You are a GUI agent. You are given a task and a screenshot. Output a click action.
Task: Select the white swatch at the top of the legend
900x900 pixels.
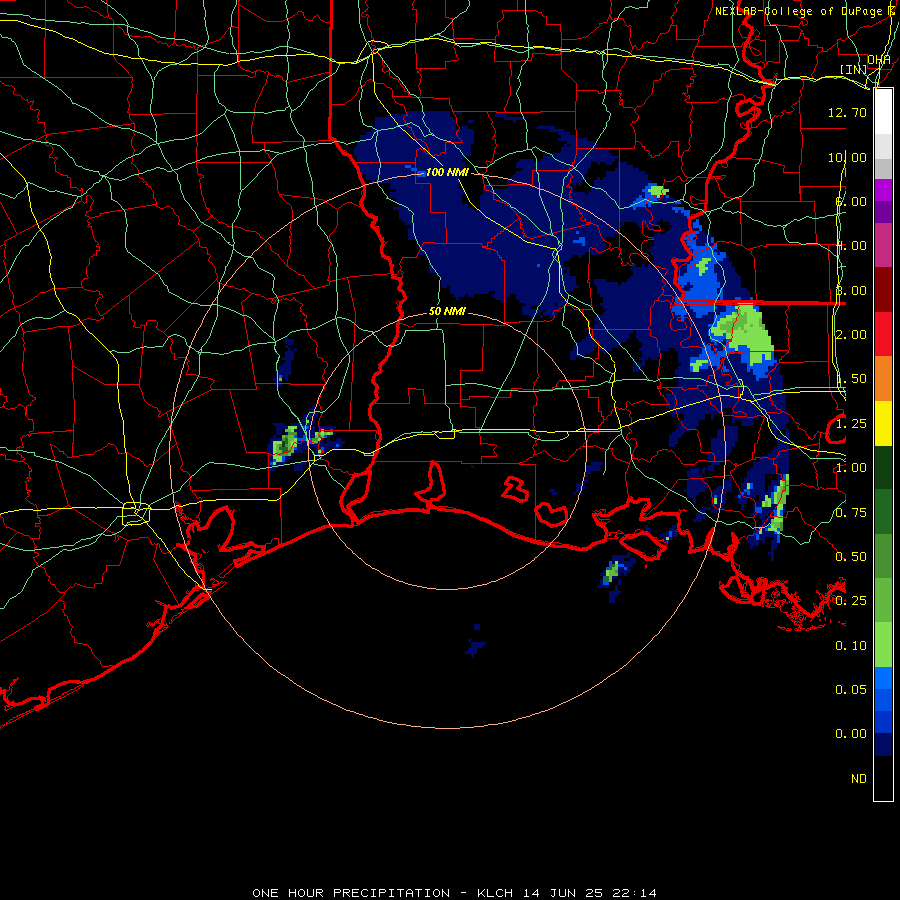coord(883,112)
